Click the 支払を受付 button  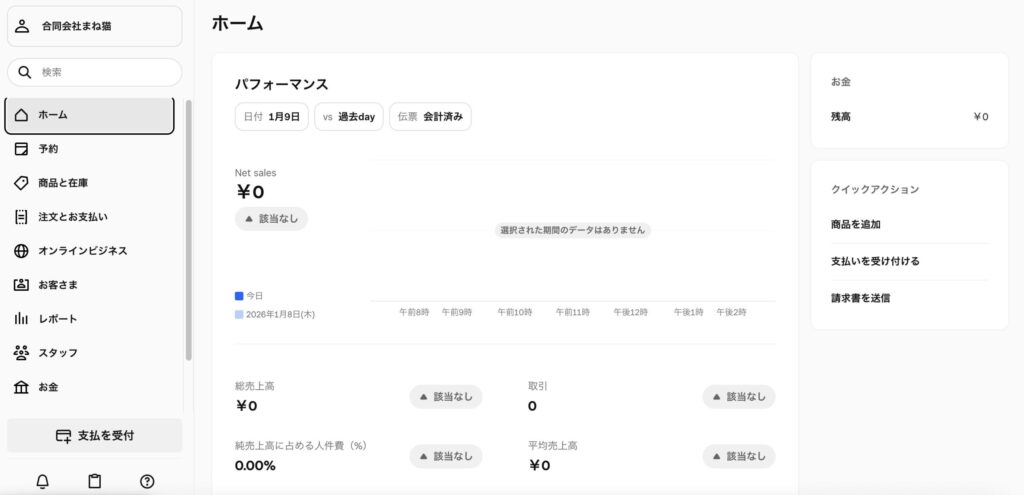coord(95,435)
